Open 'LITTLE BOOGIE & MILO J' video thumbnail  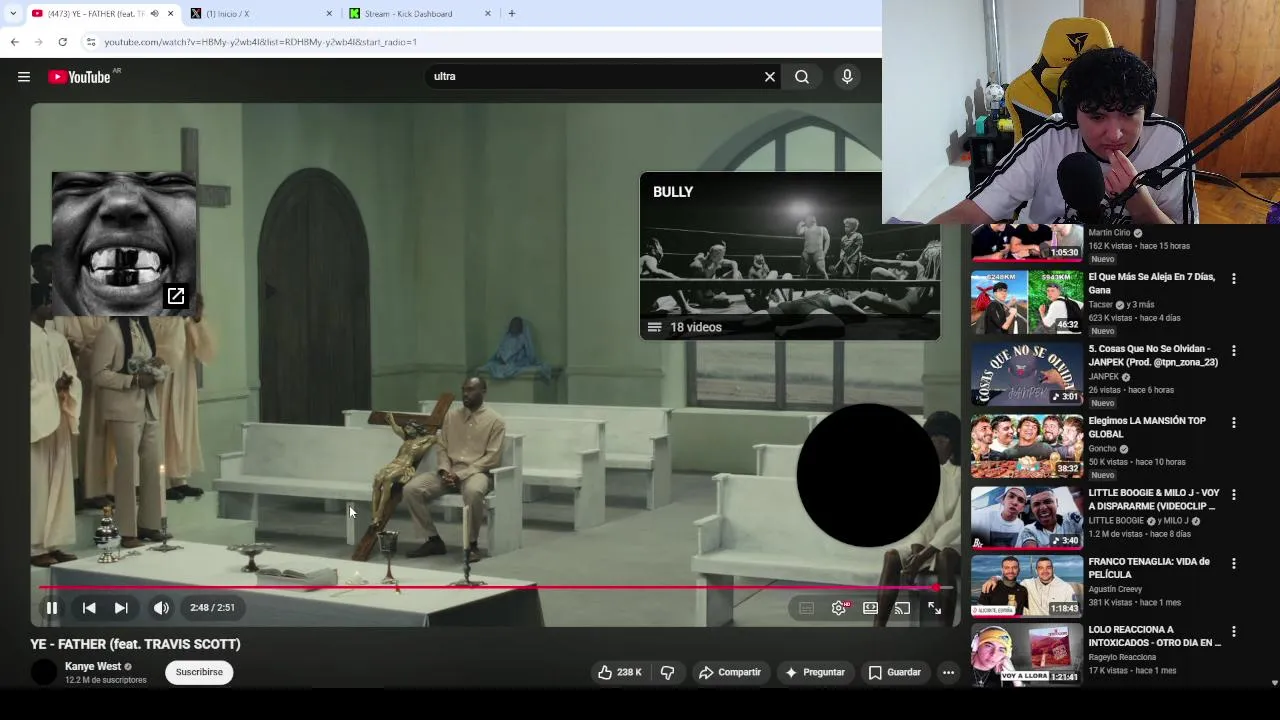(x=1027, y=518)
